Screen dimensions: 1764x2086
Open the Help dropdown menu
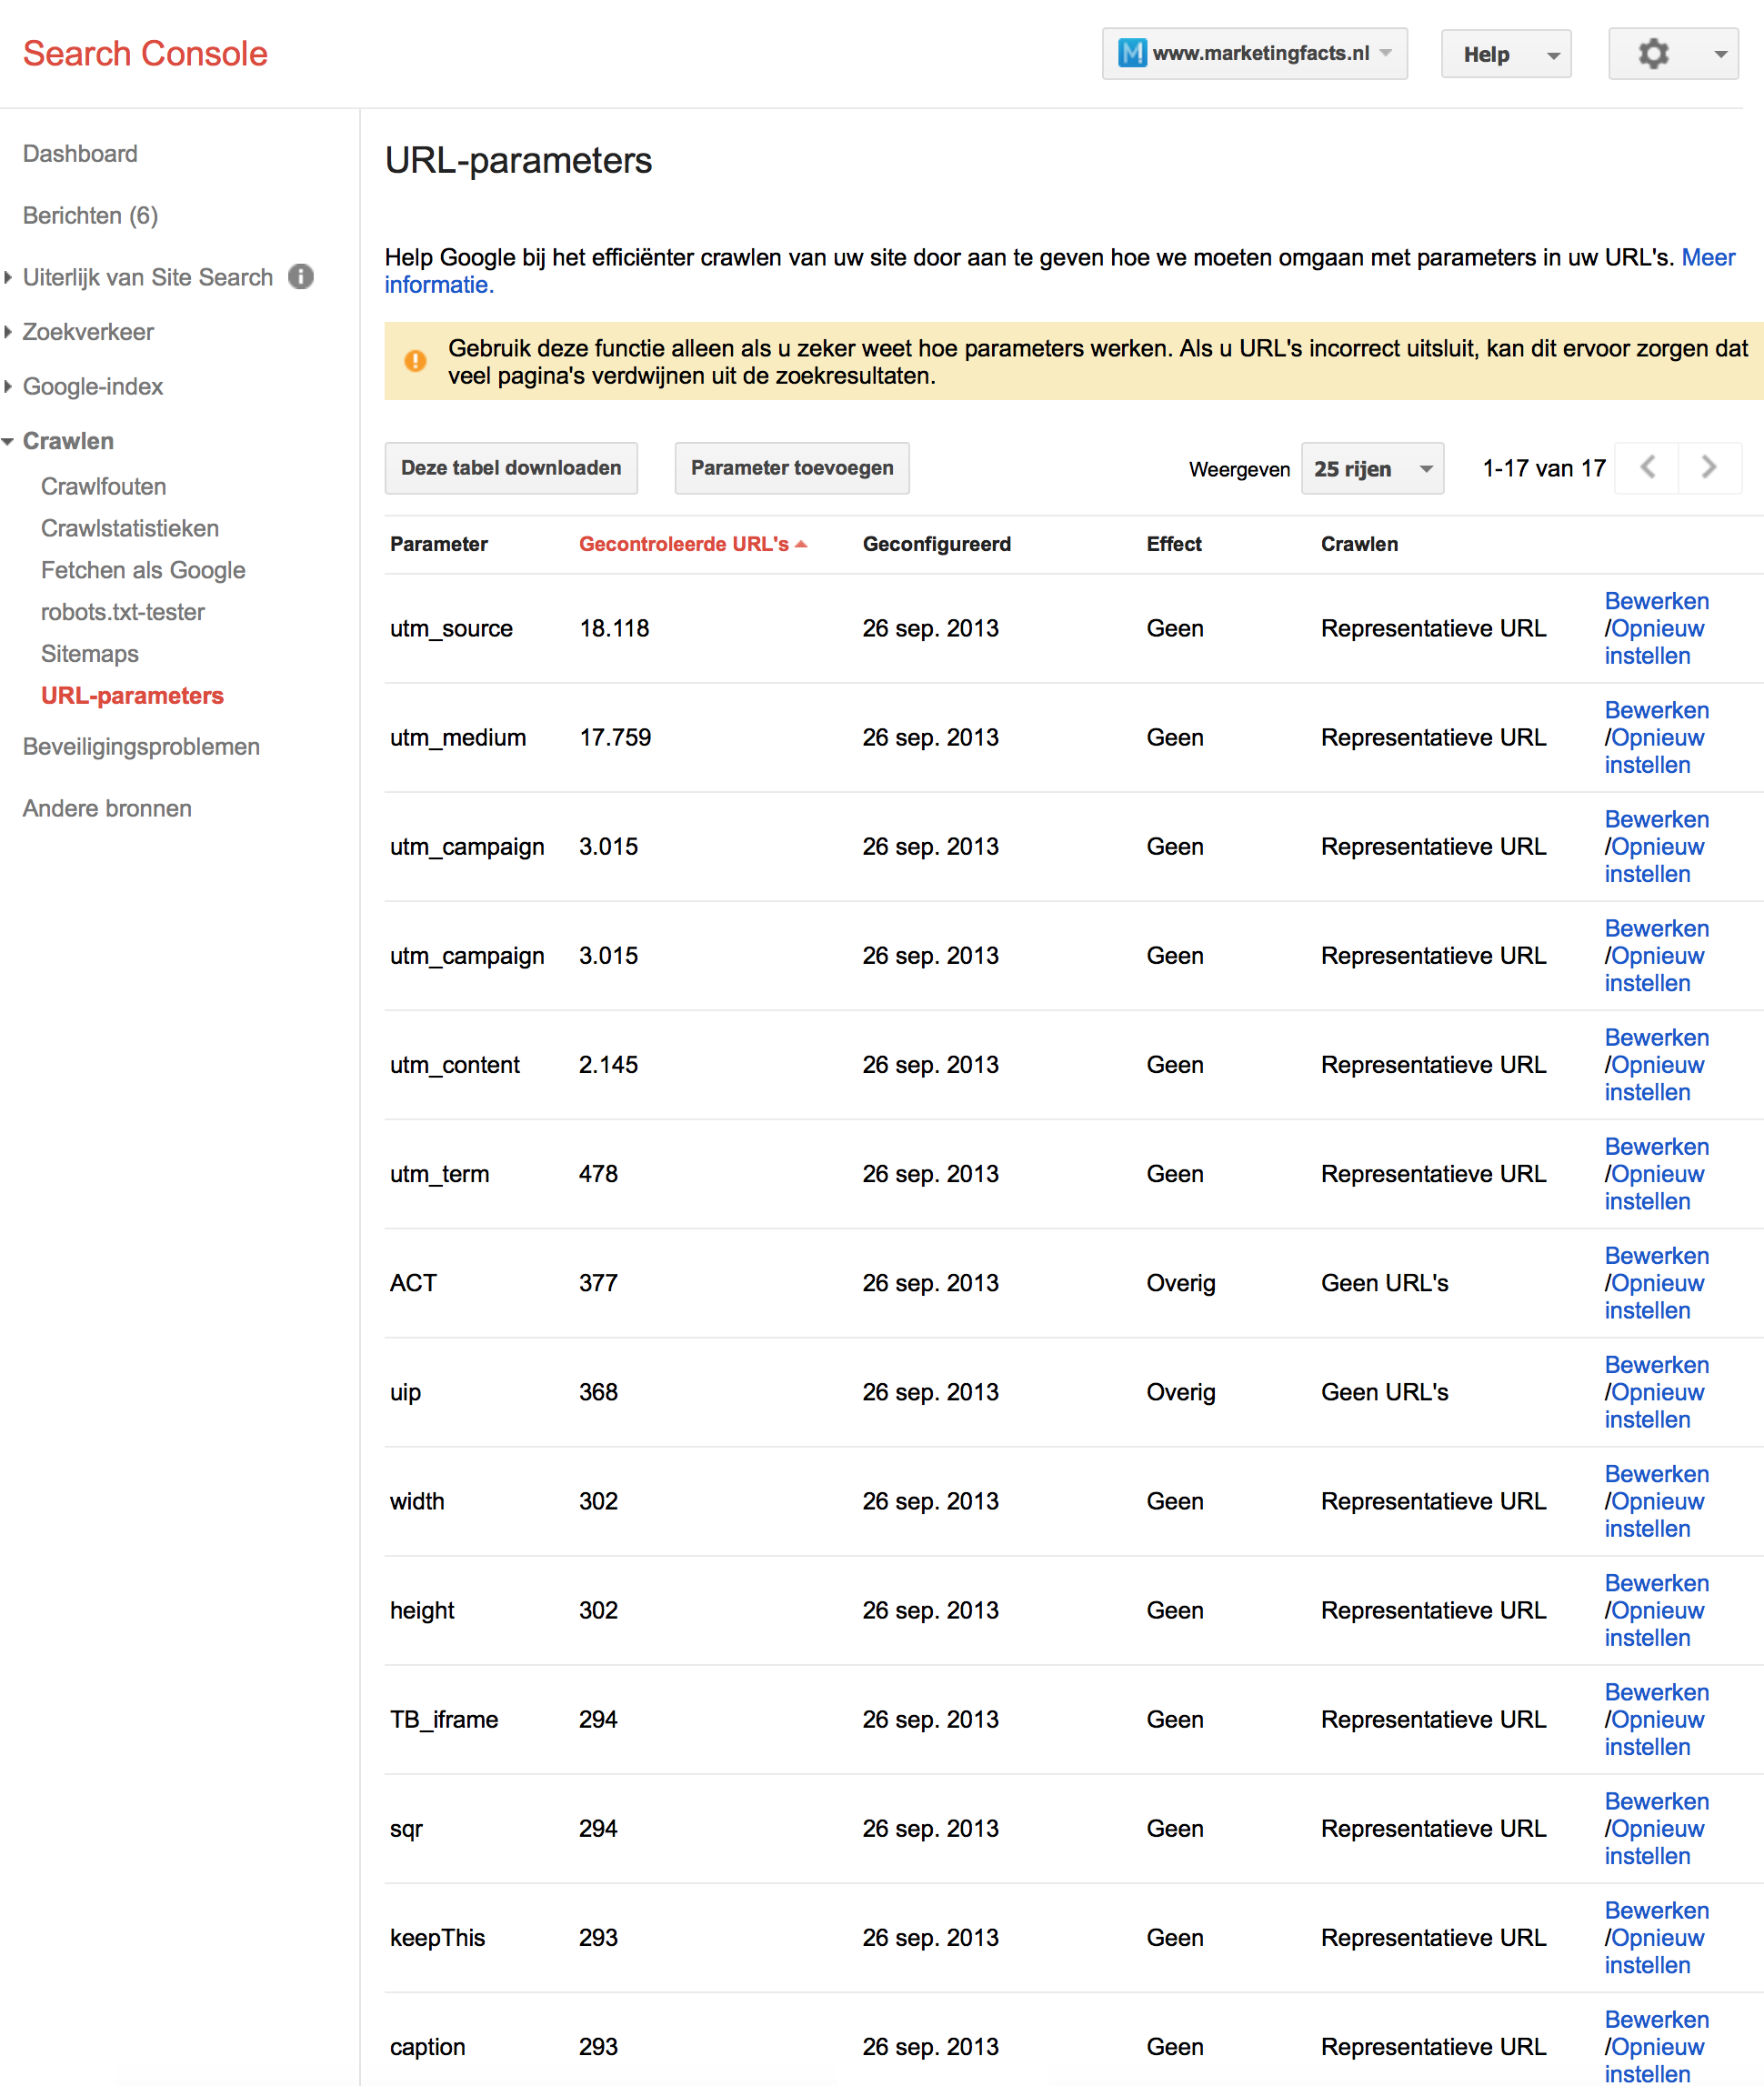tap(1505, 54)
